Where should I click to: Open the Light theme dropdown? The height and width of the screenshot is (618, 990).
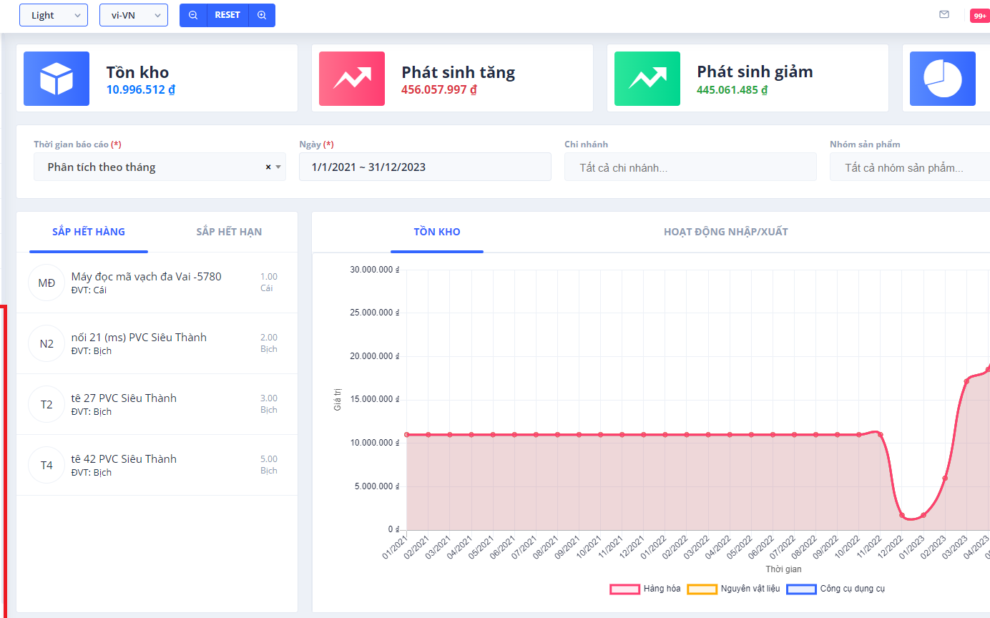coord(53,15)
